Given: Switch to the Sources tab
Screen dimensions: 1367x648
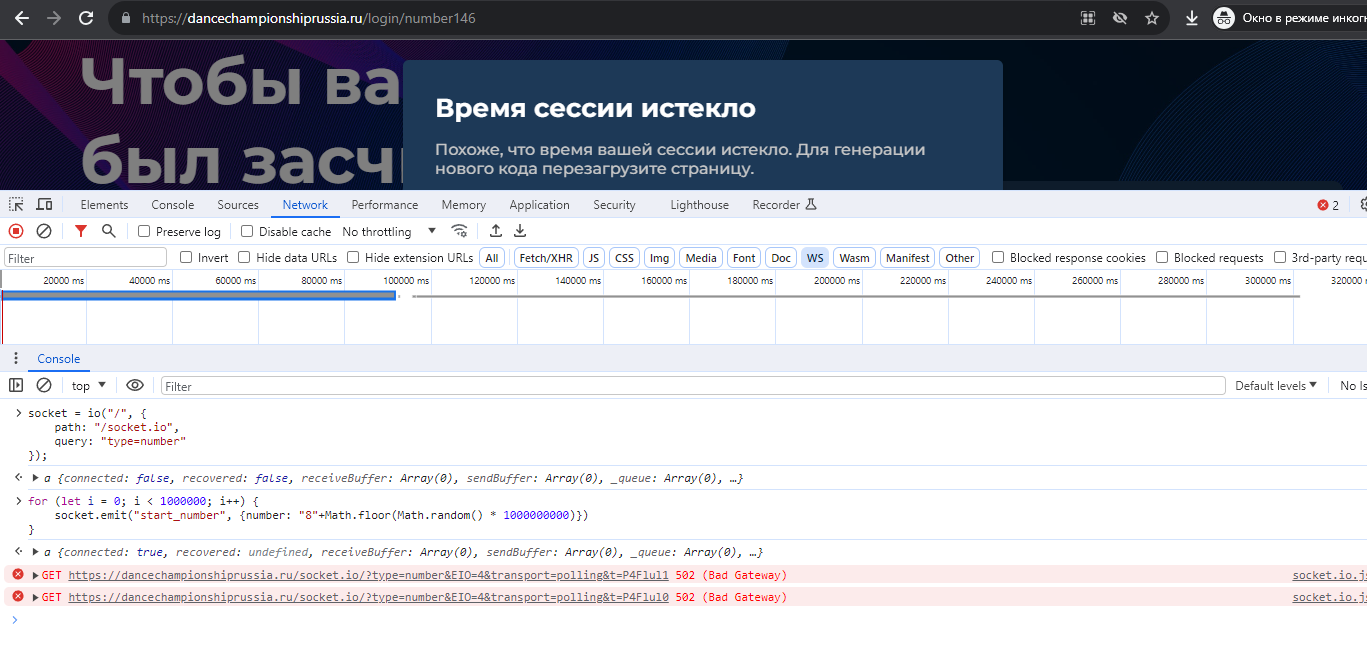Looking at the screenshot, I should 238,205.
